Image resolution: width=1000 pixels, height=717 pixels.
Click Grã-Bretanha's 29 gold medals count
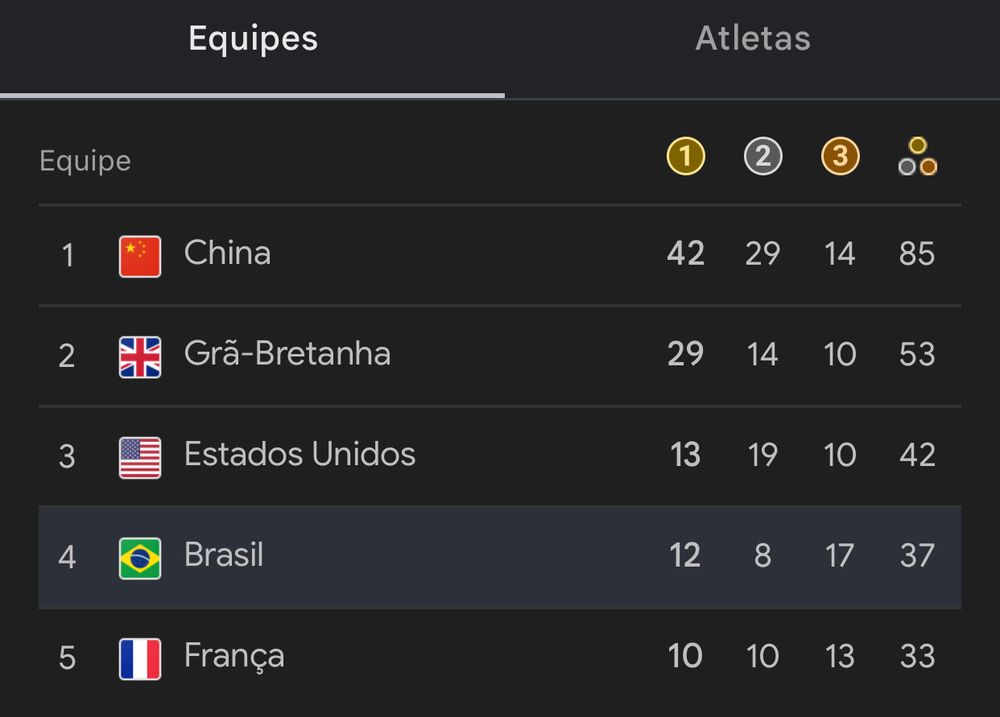[685, 355]
